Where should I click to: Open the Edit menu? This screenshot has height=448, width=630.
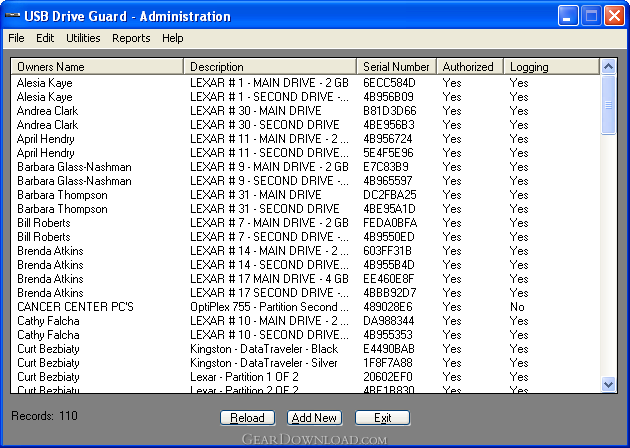(x=45, y=38)
